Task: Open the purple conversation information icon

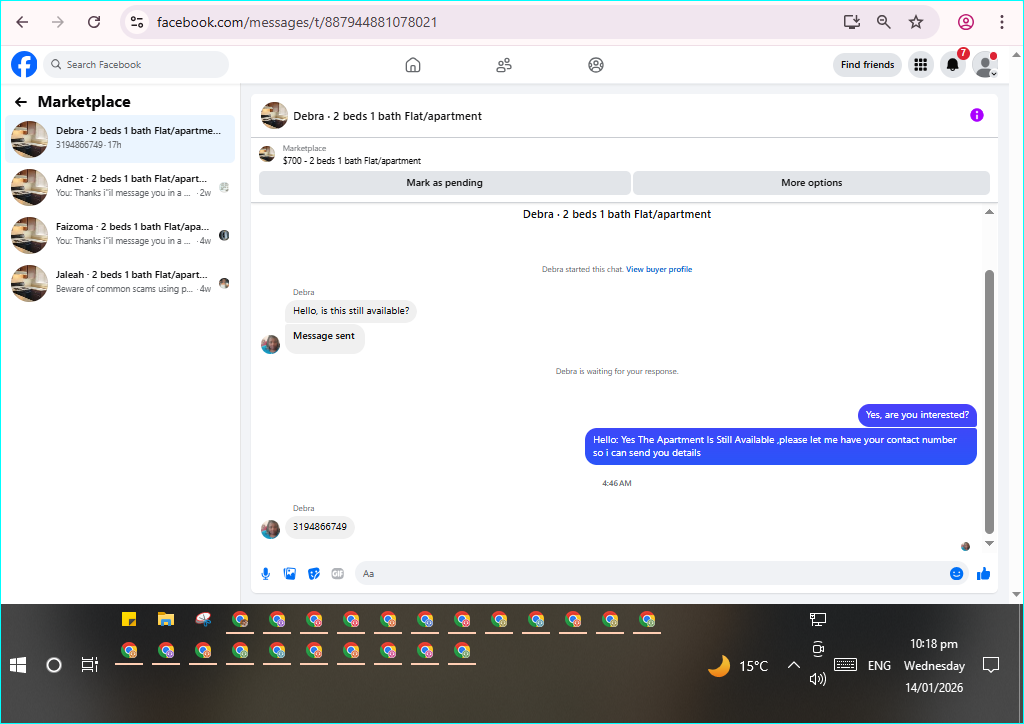Action: point(976,115)
